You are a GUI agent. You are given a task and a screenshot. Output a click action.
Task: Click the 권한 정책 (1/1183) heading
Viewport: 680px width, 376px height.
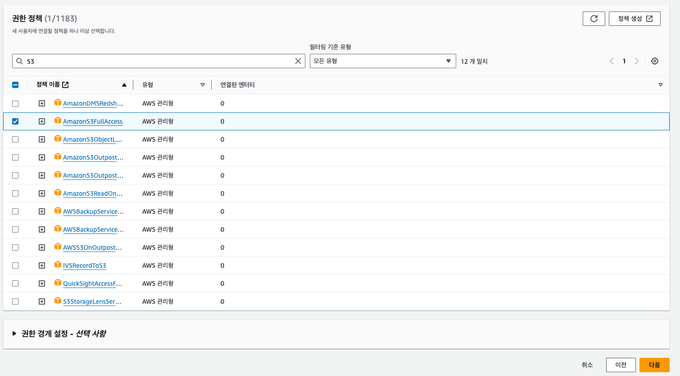44,18
